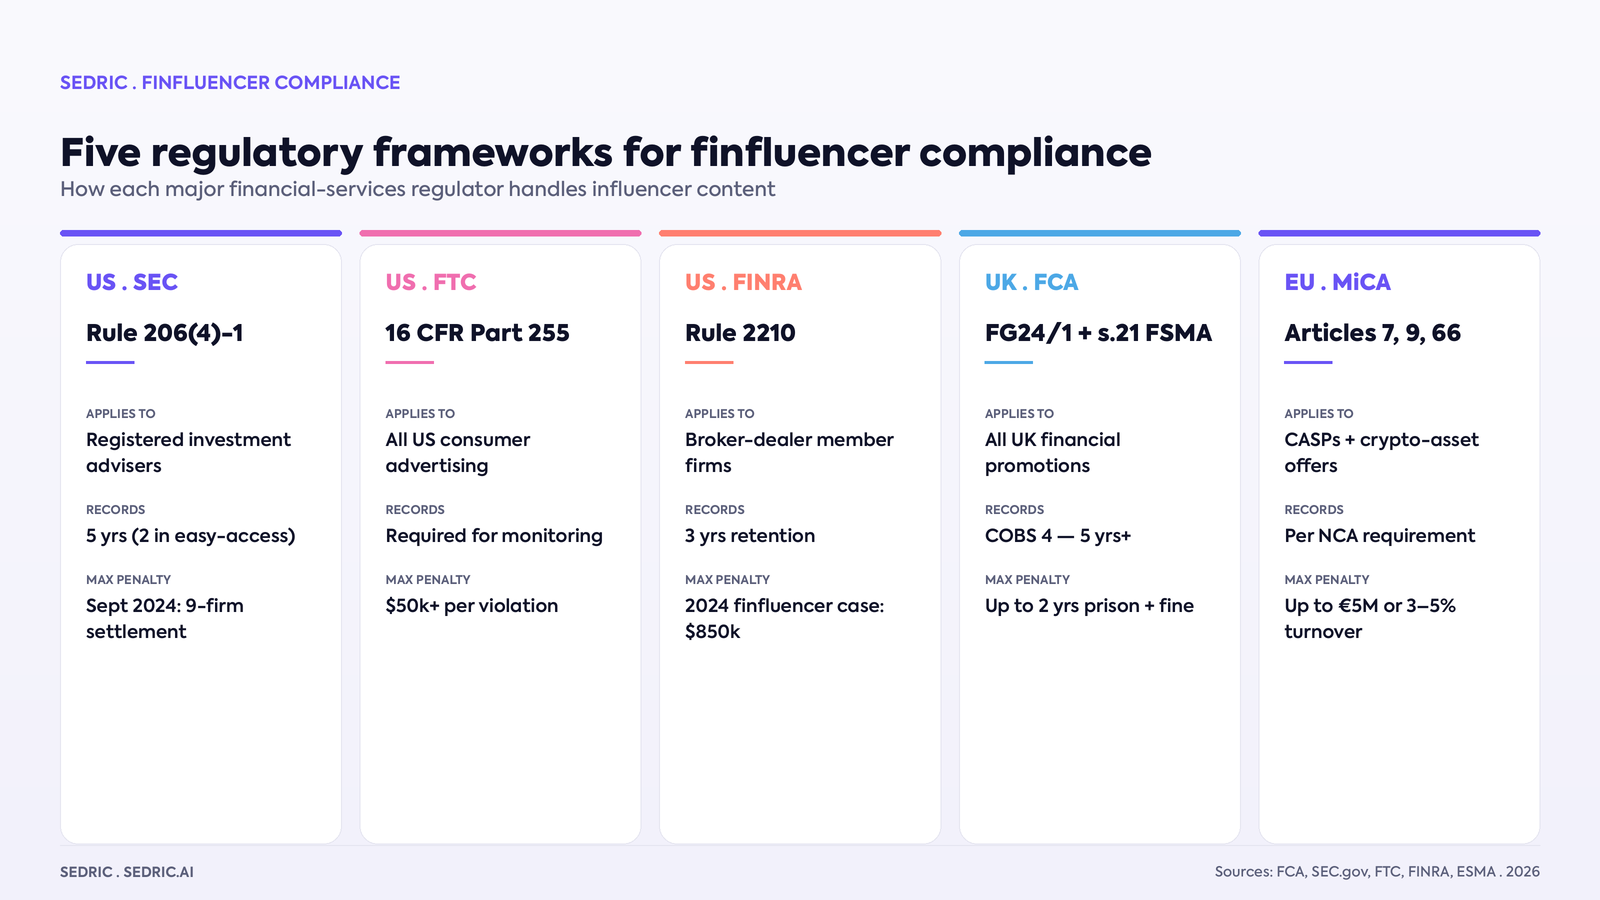
Task: Click the 'US . FTC' card heading
Action: 431,282
